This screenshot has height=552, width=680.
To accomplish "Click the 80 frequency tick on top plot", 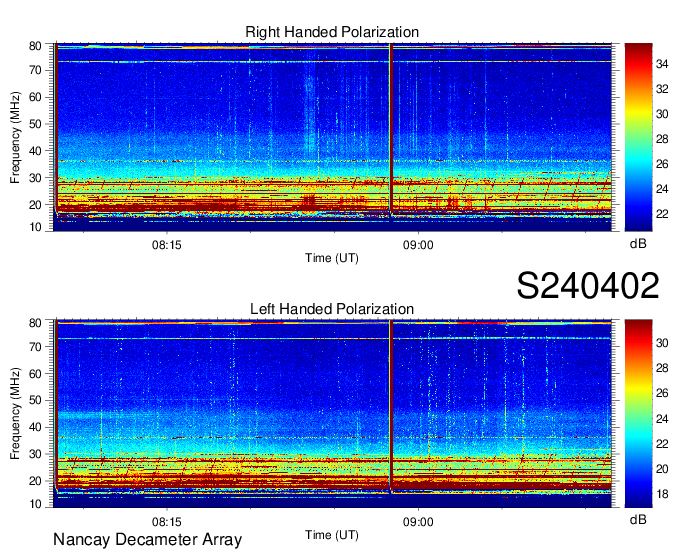I will [x=35, y=46].
